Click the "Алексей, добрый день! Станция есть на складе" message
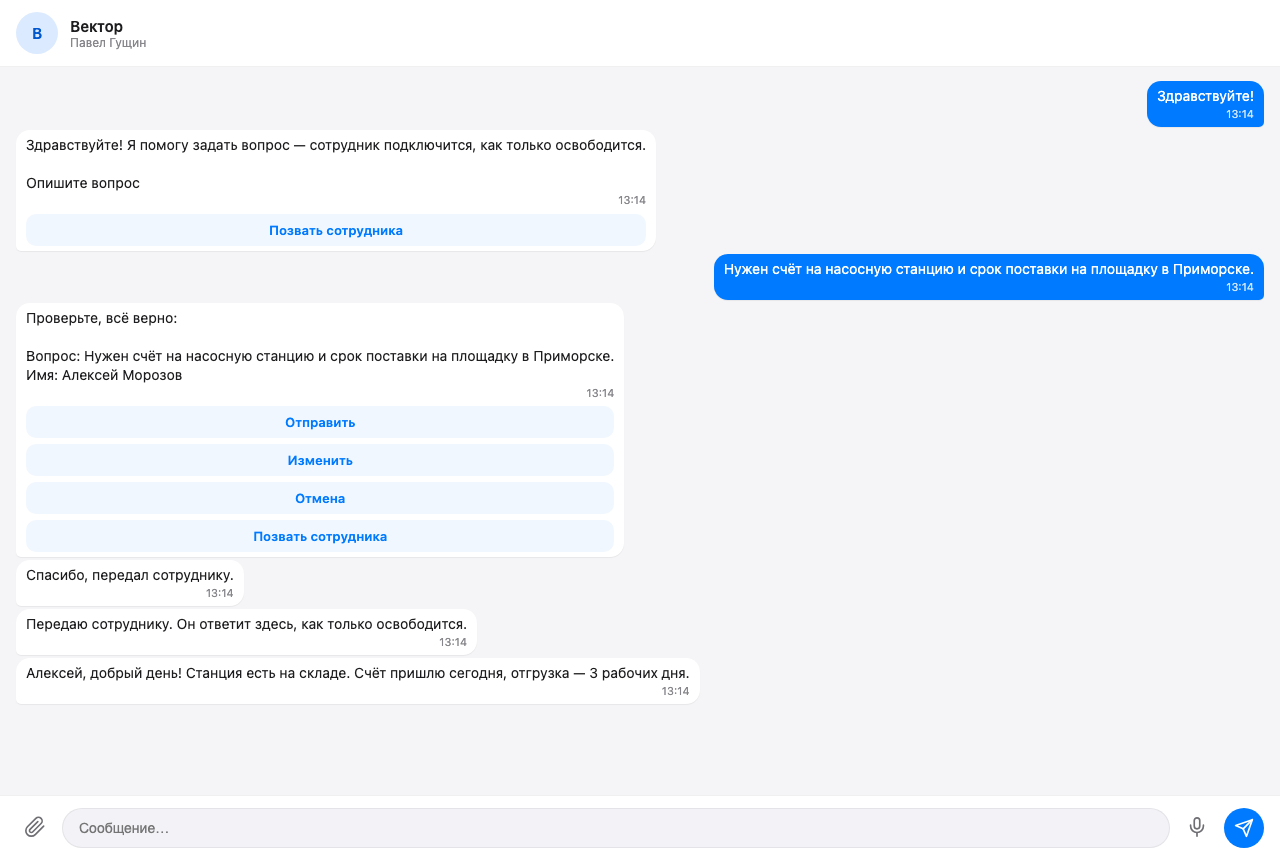Screen dimensions: 1280x860 [x=358, y=681]
